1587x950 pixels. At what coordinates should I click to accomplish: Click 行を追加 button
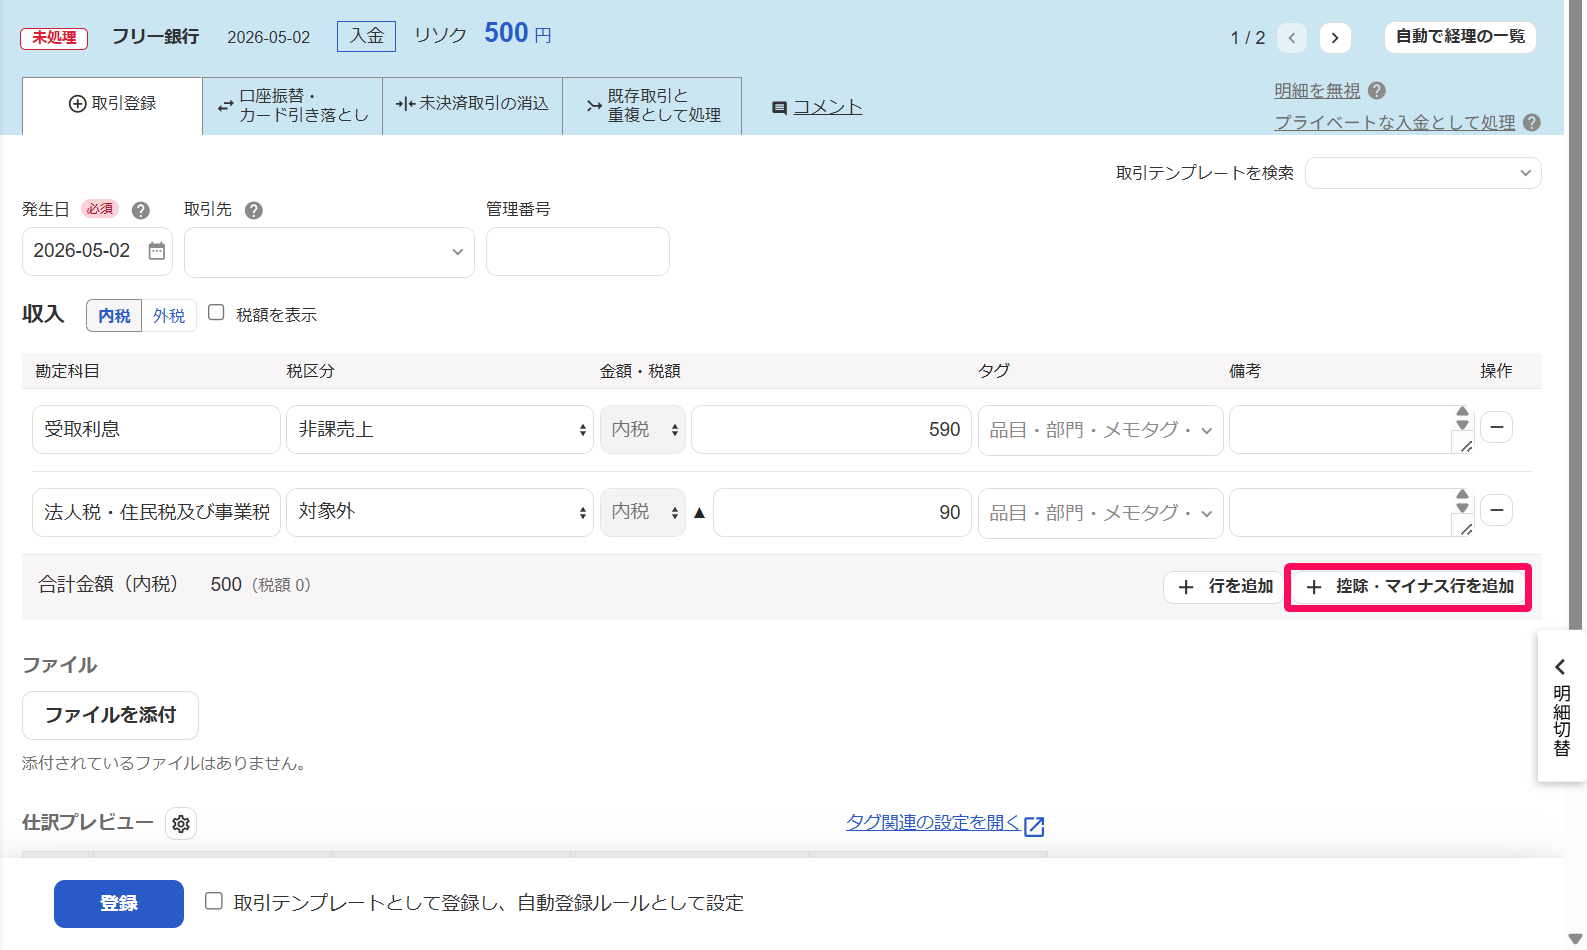[x=1225, y=587]
